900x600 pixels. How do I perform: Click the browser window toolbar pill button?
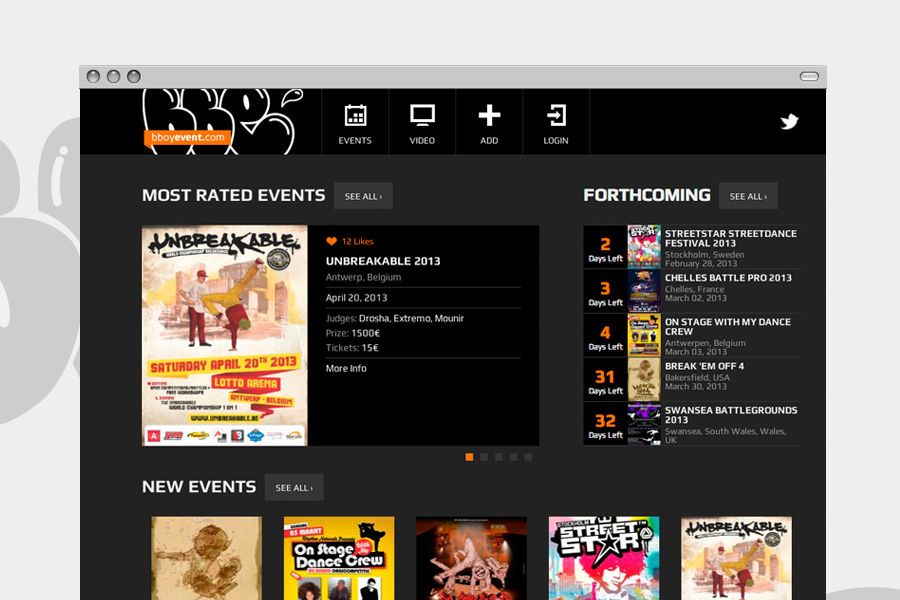coord(809,76)
